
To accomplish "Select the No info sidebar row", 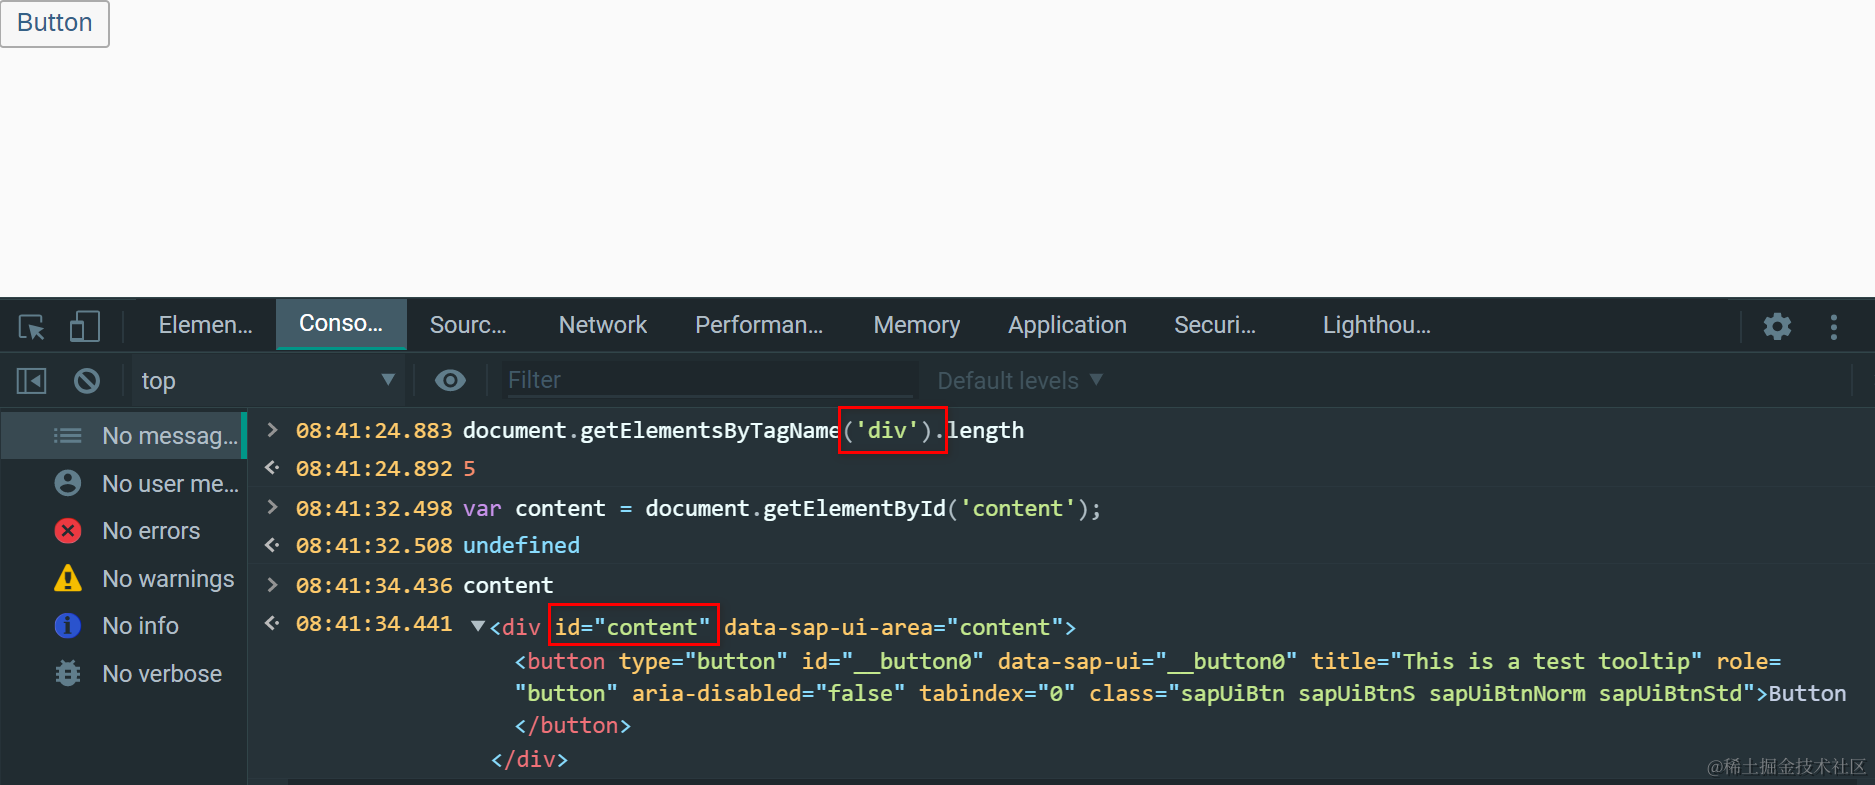I will (124, 626).
